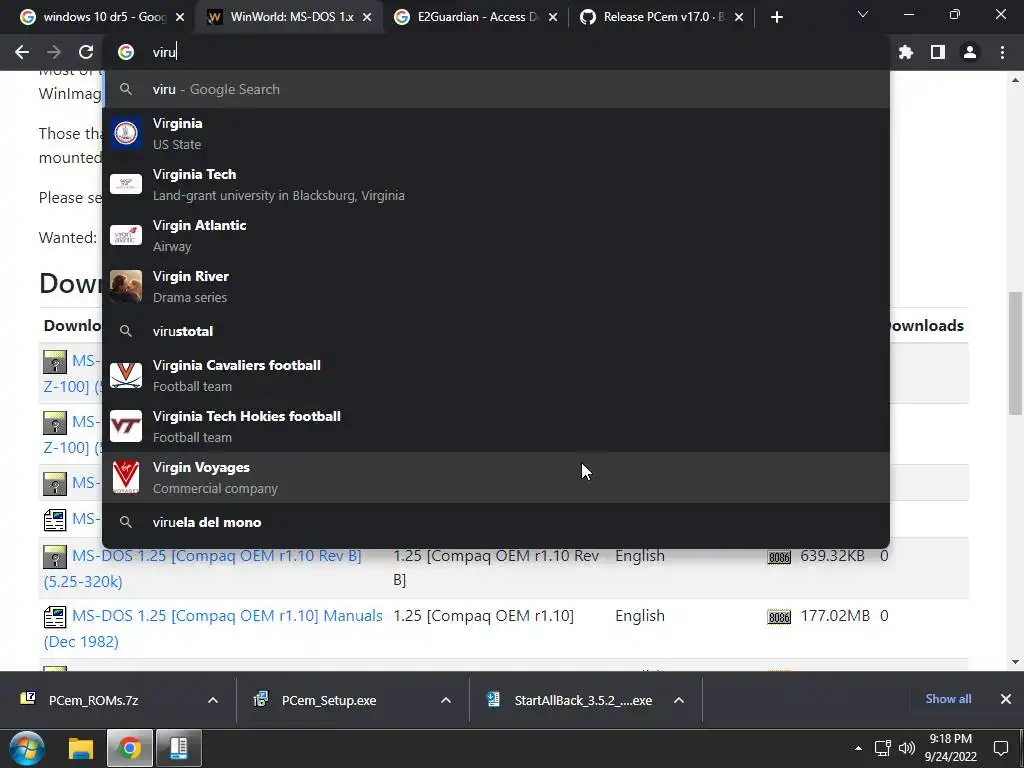Show hidden system tray icons
Image resolution: width=1024 pixels, height=768 pixels.
(x=858, y=748)
